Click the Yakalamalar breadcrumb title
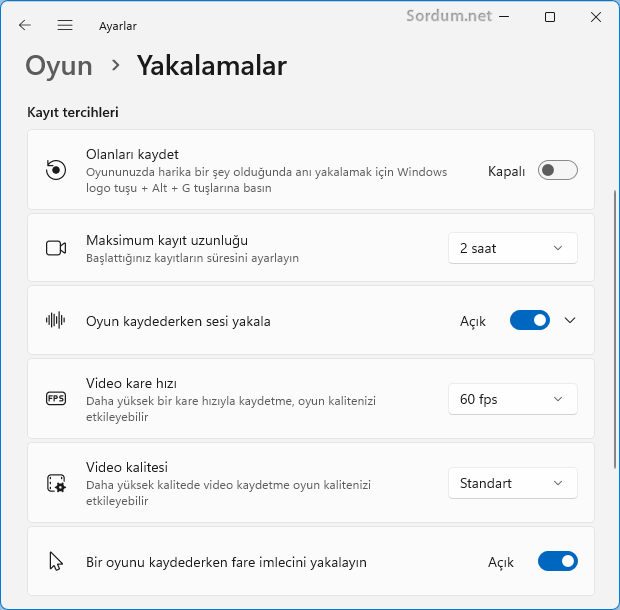620x610 pixels. 212,66
